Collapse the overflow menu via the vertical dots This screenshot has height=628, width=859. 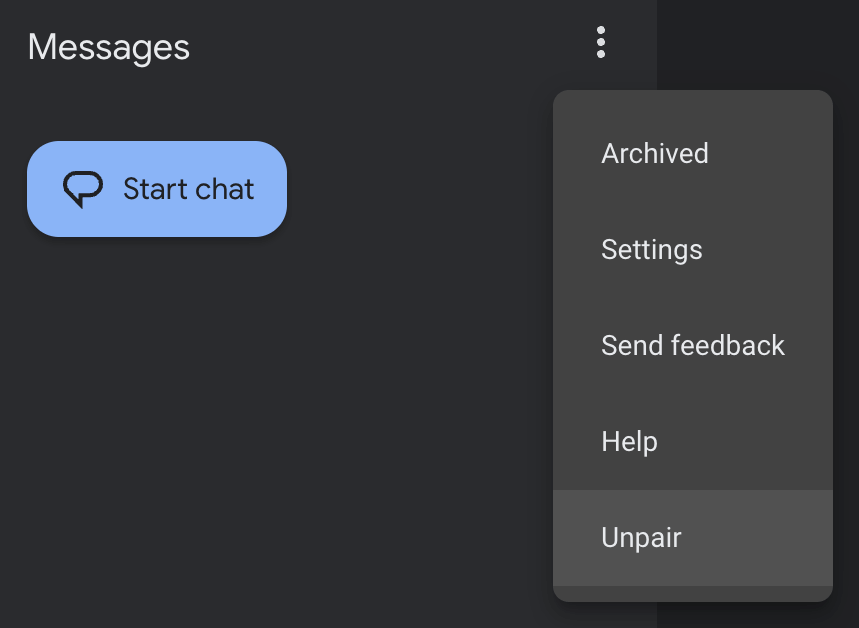click(x=600, y=43)
